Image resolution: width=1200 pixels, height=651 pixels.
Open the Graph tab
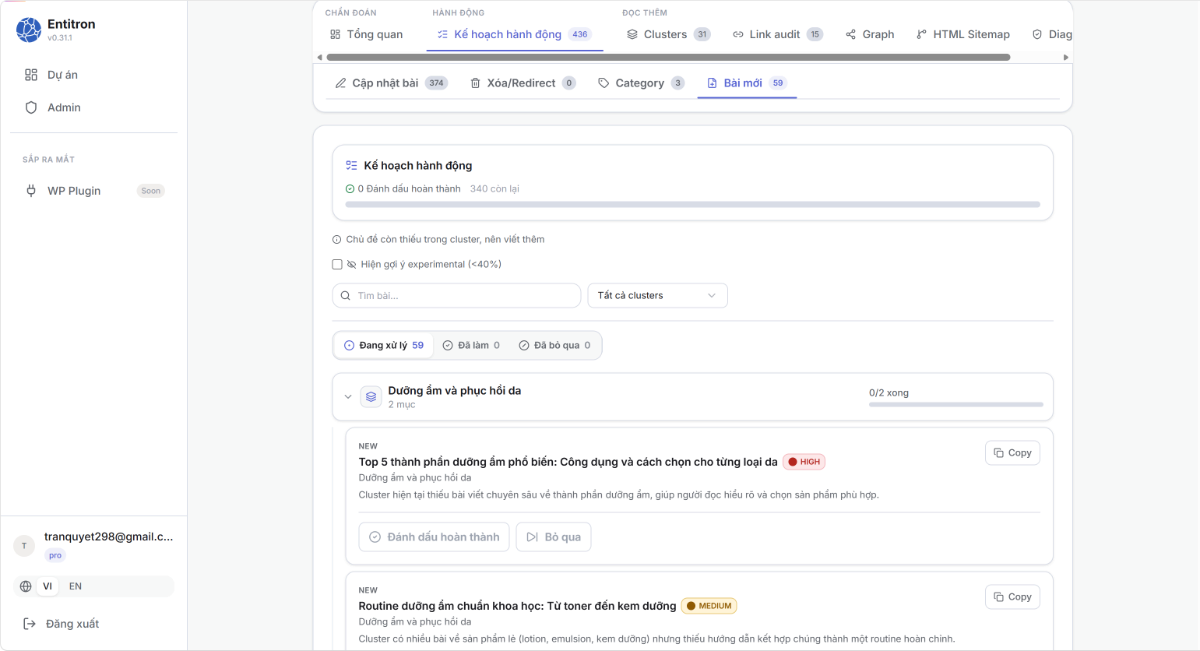pyautogui.click(x=870, y=34)
